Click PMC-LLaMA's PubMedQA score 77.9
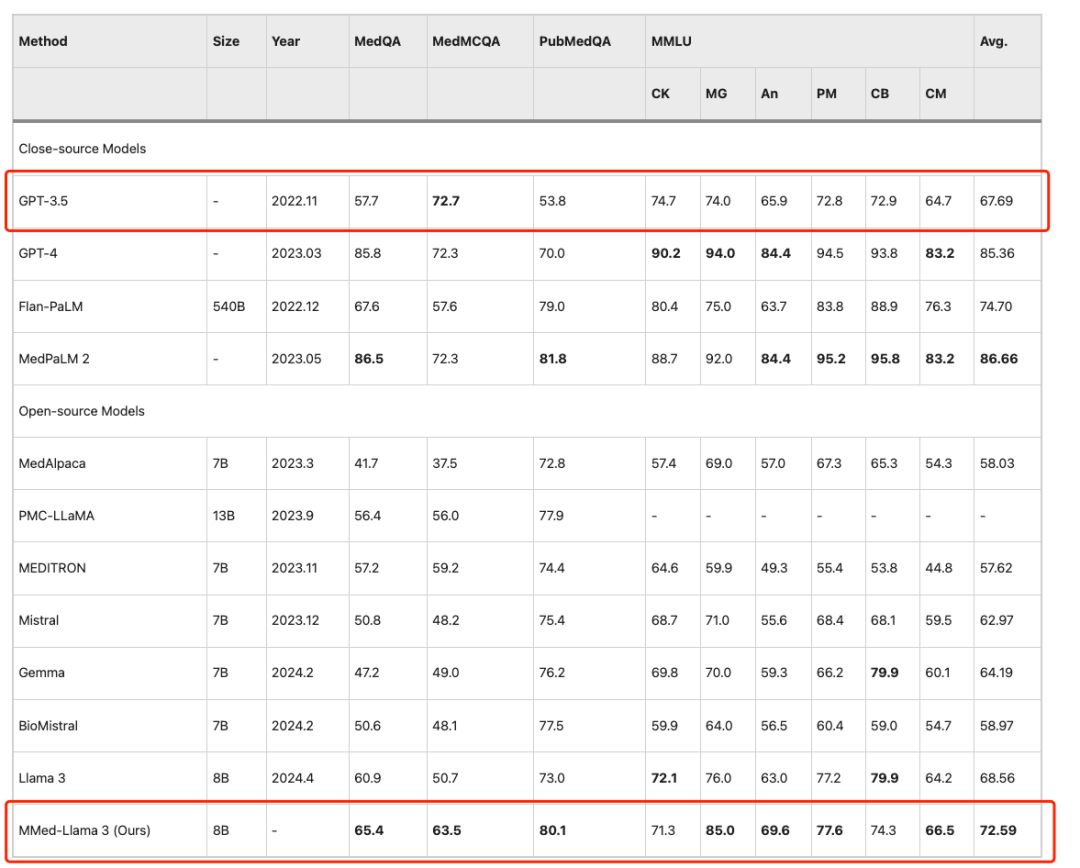Image resolution: width=1080 pixels, height=868 pixels. pos(551,516)
